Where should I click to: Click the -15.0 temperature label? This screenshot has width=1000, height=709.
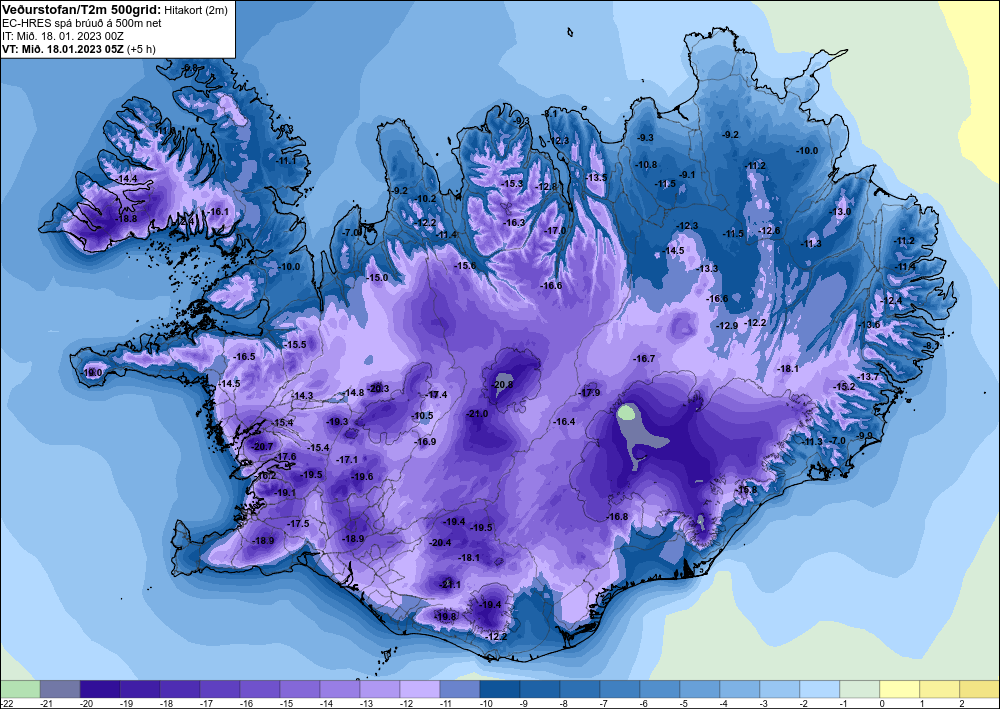pos(377,278)
